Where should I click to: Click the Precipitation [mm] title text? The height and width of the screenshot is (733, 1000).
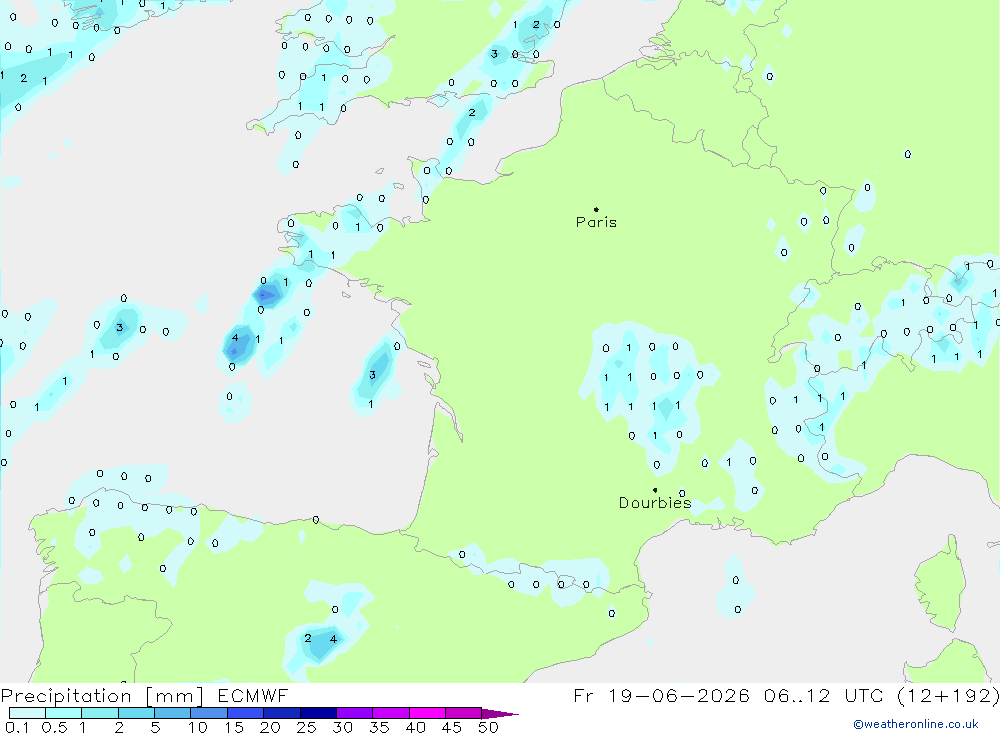[x=102, y=696]
